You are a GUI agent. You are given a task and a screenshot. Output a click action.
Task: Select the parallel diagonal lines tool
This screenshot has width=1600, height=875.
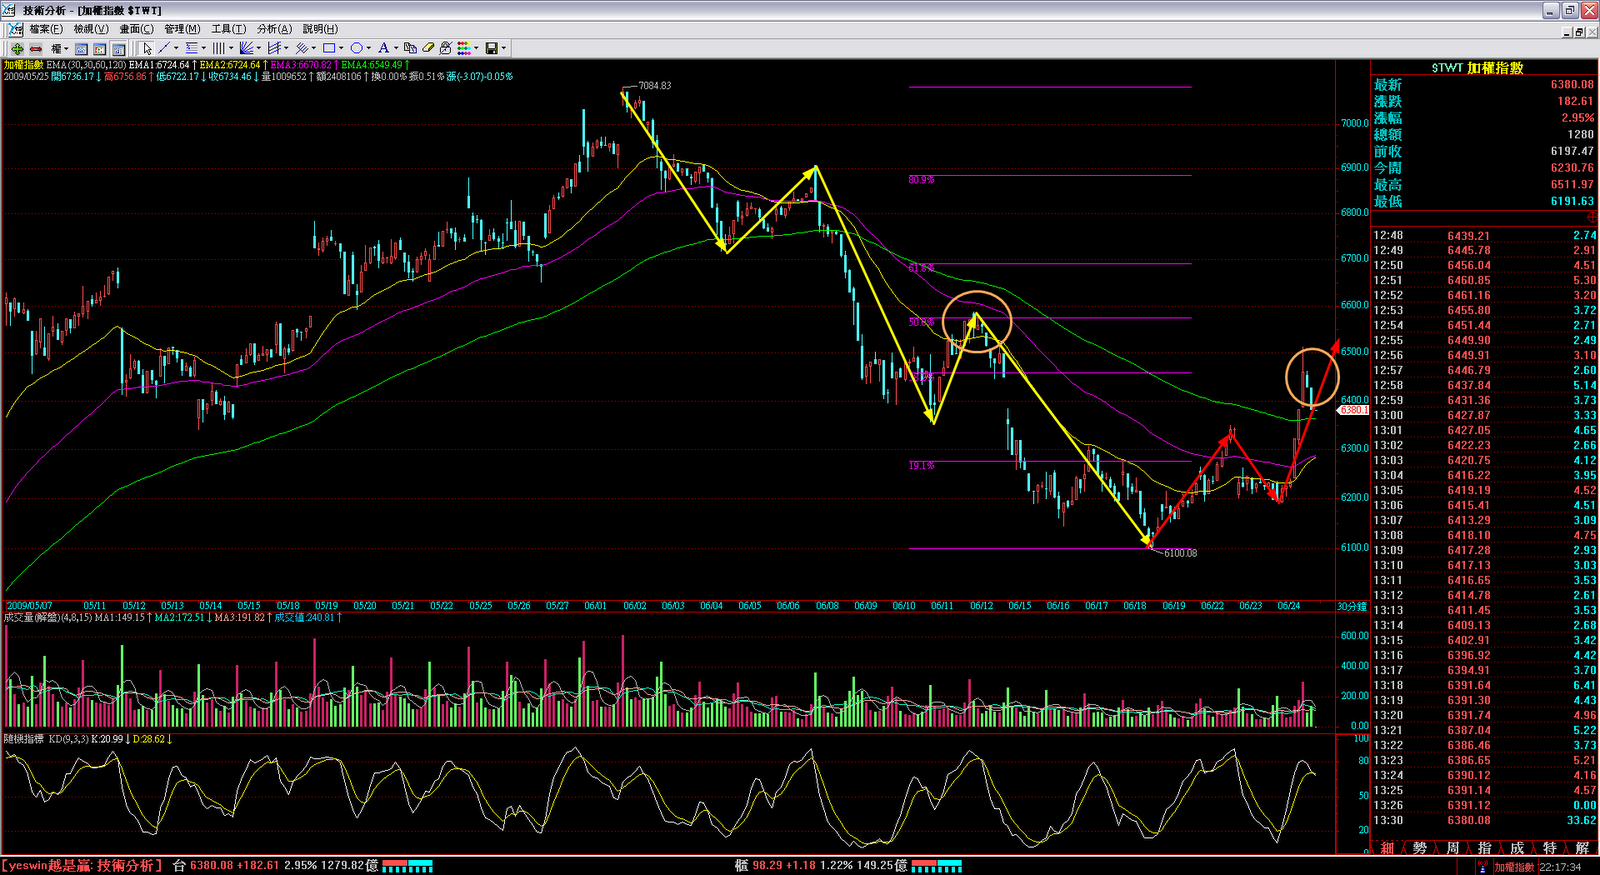301,48
